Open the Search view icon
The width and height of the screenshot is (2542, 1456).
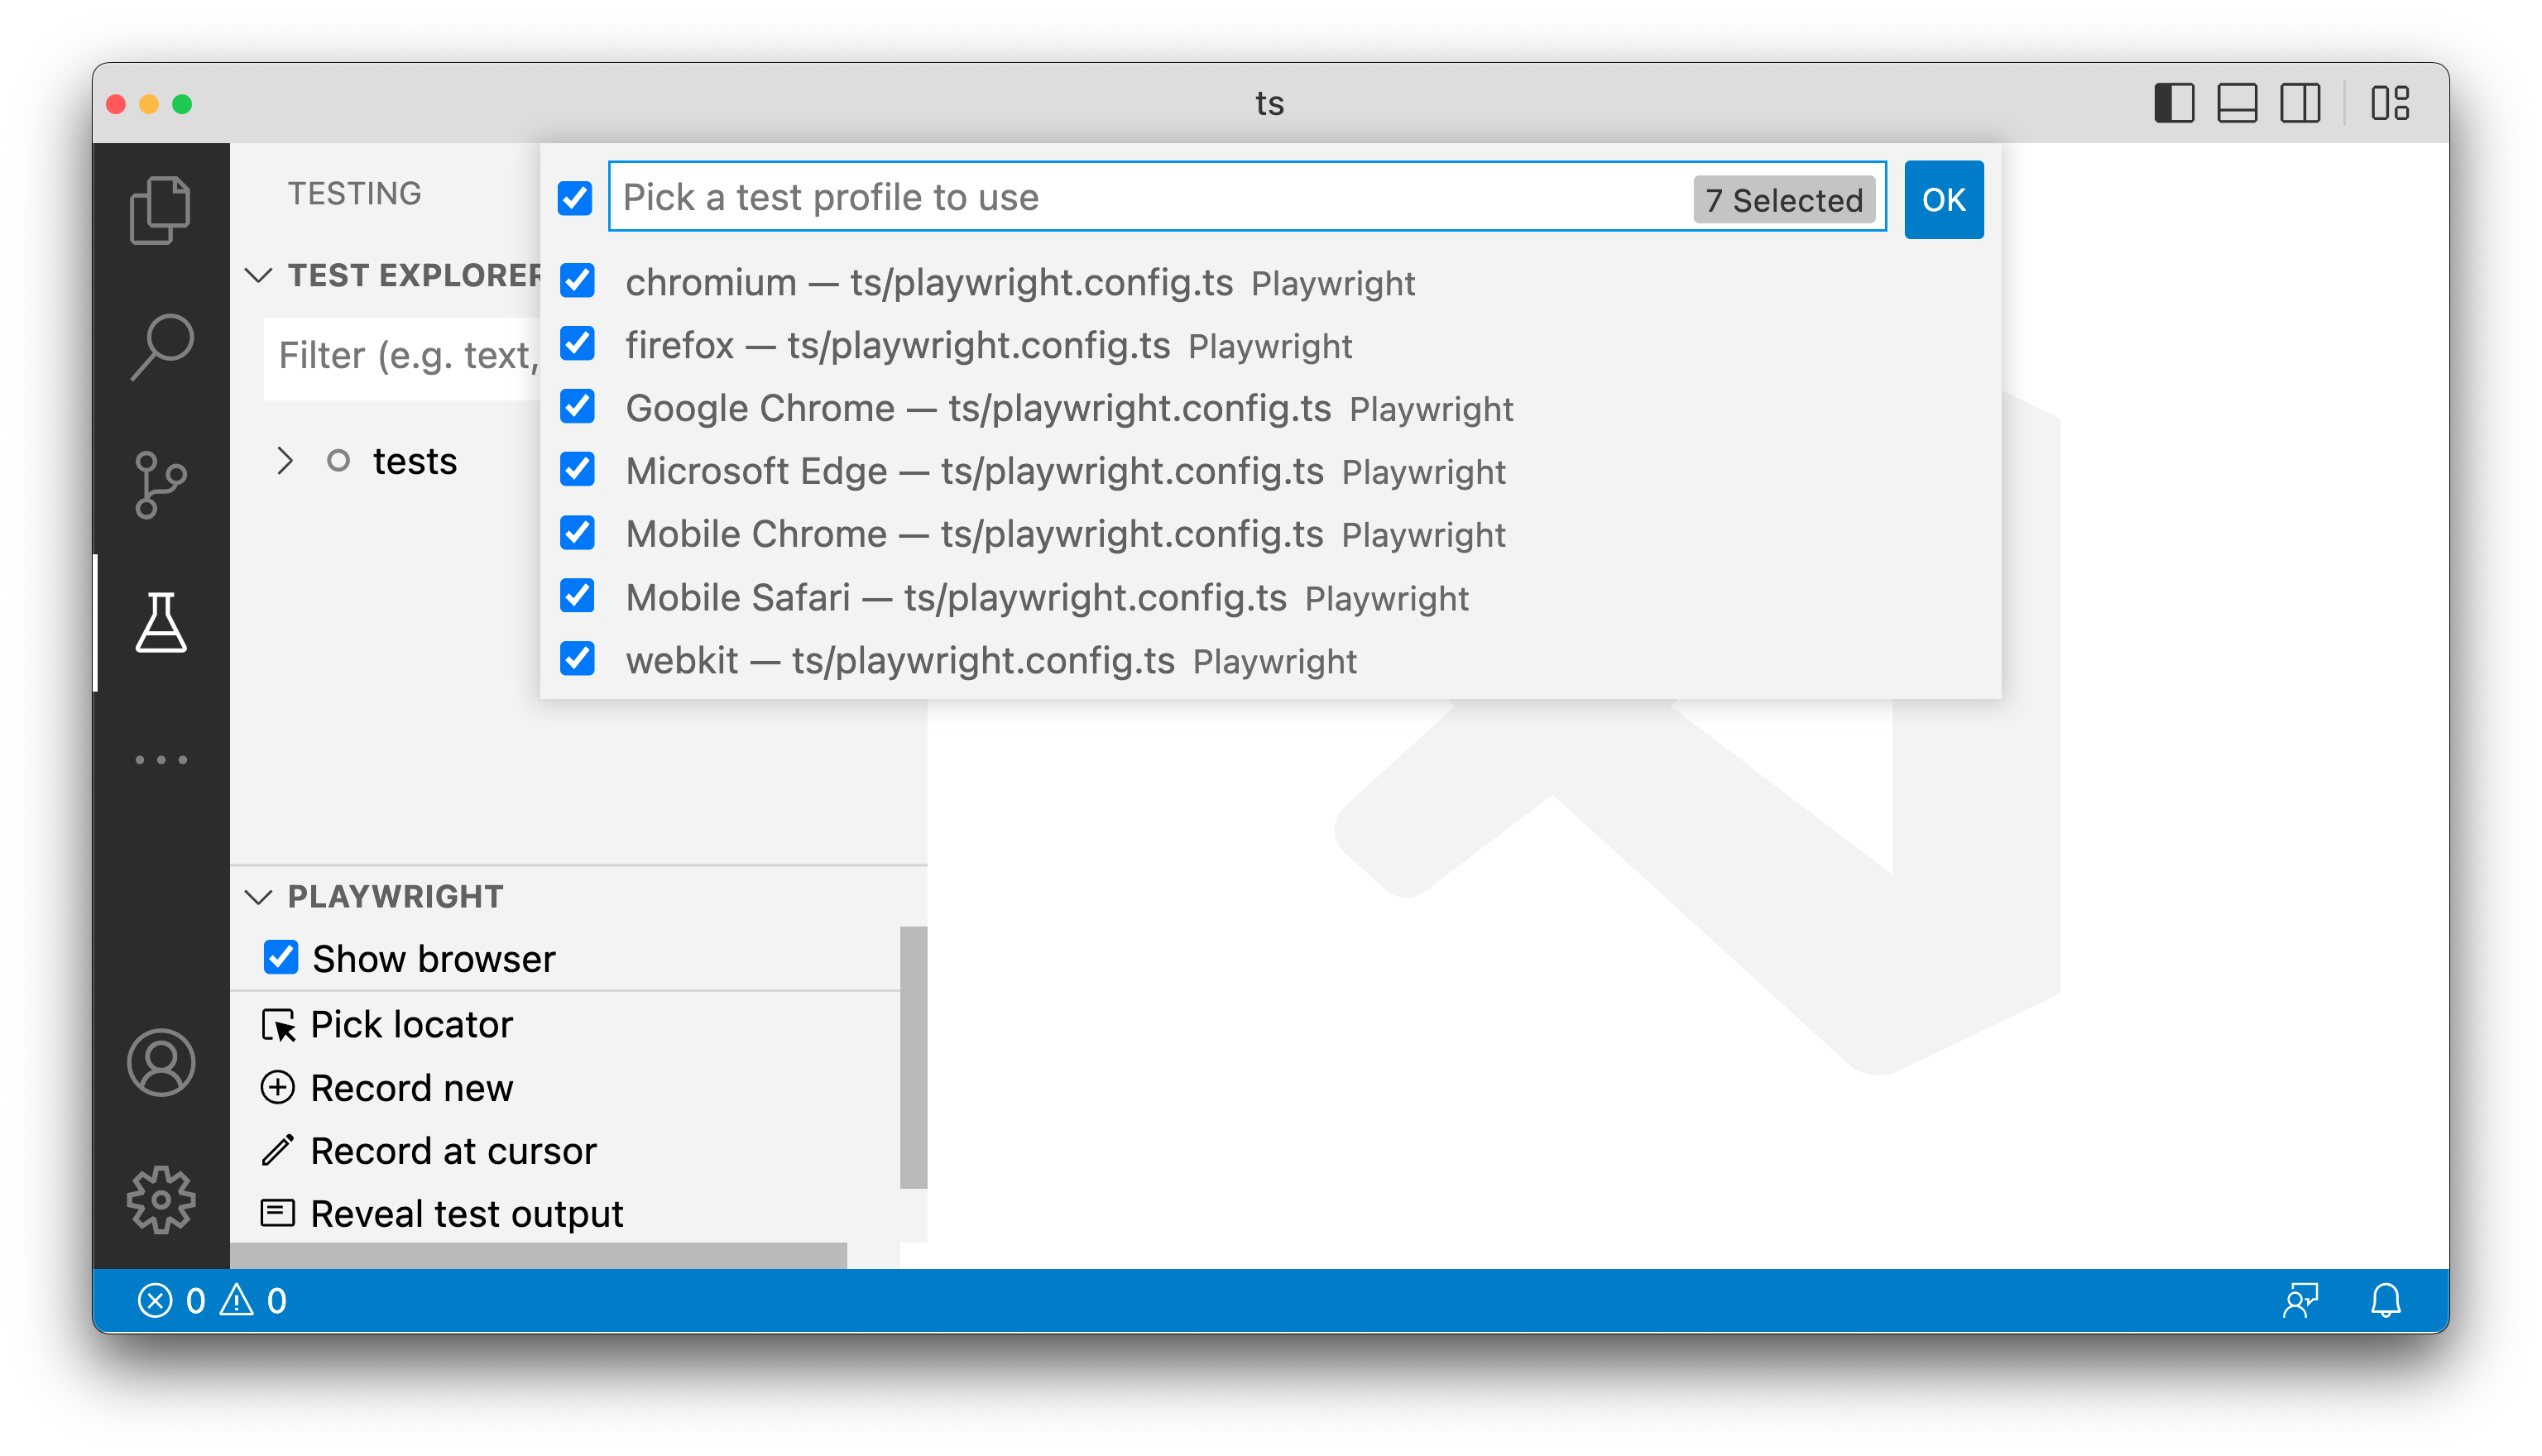(160, 346)
